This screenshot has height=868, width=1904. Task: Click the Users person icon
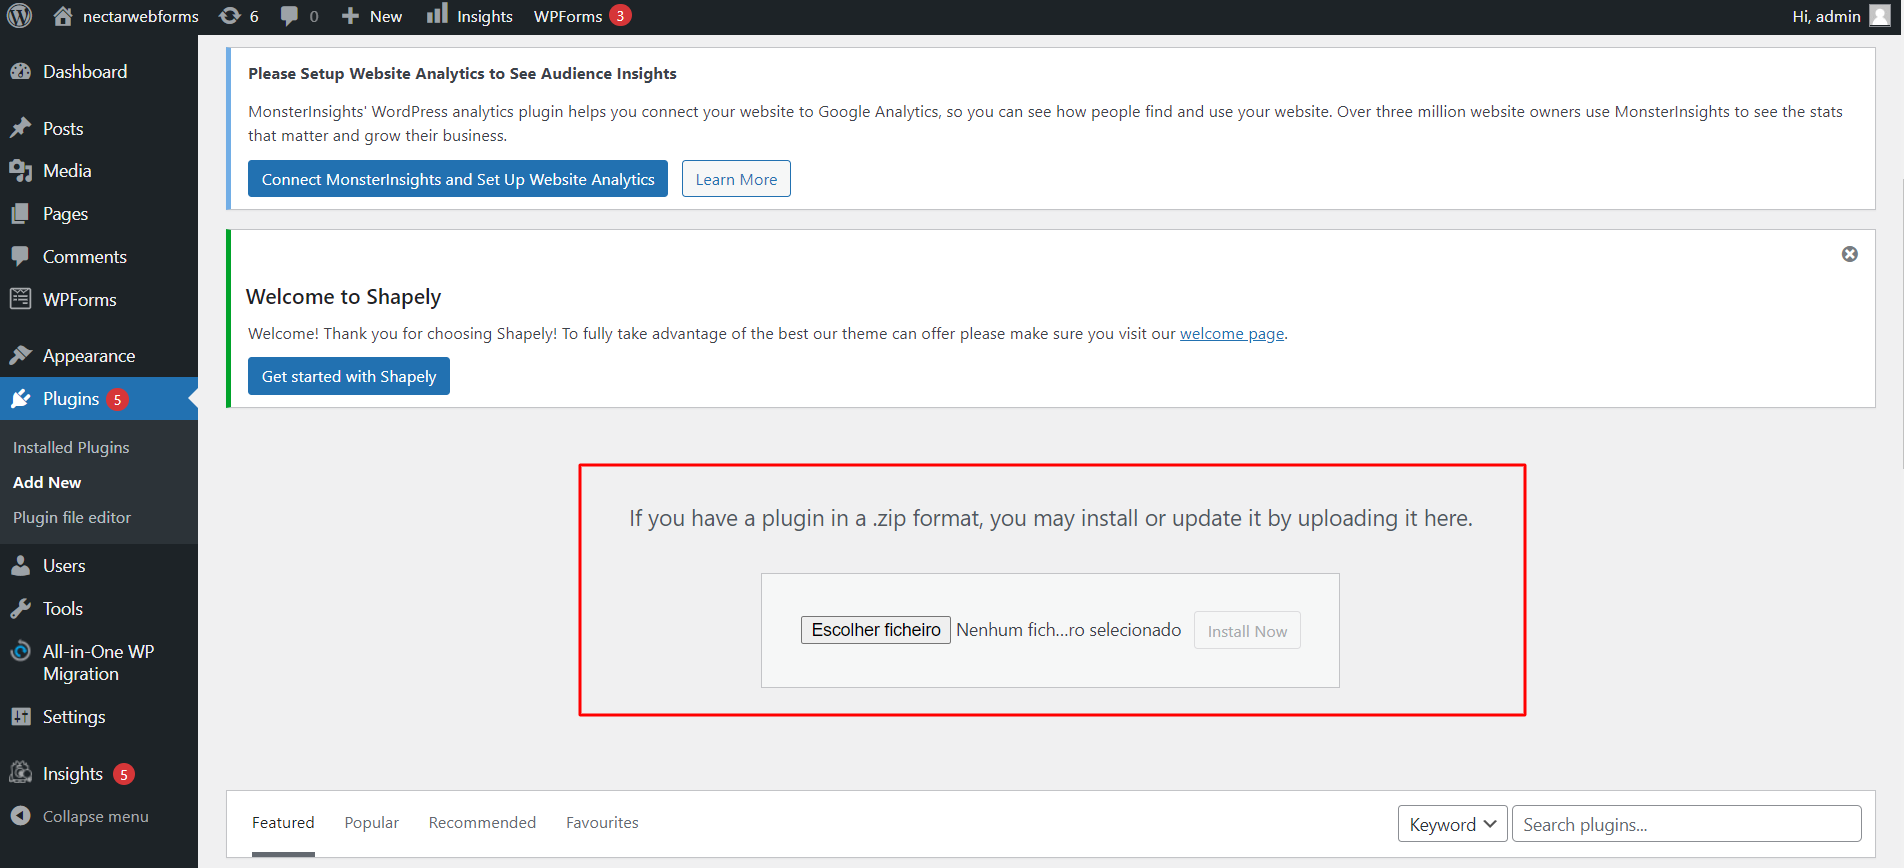(20, 566)
